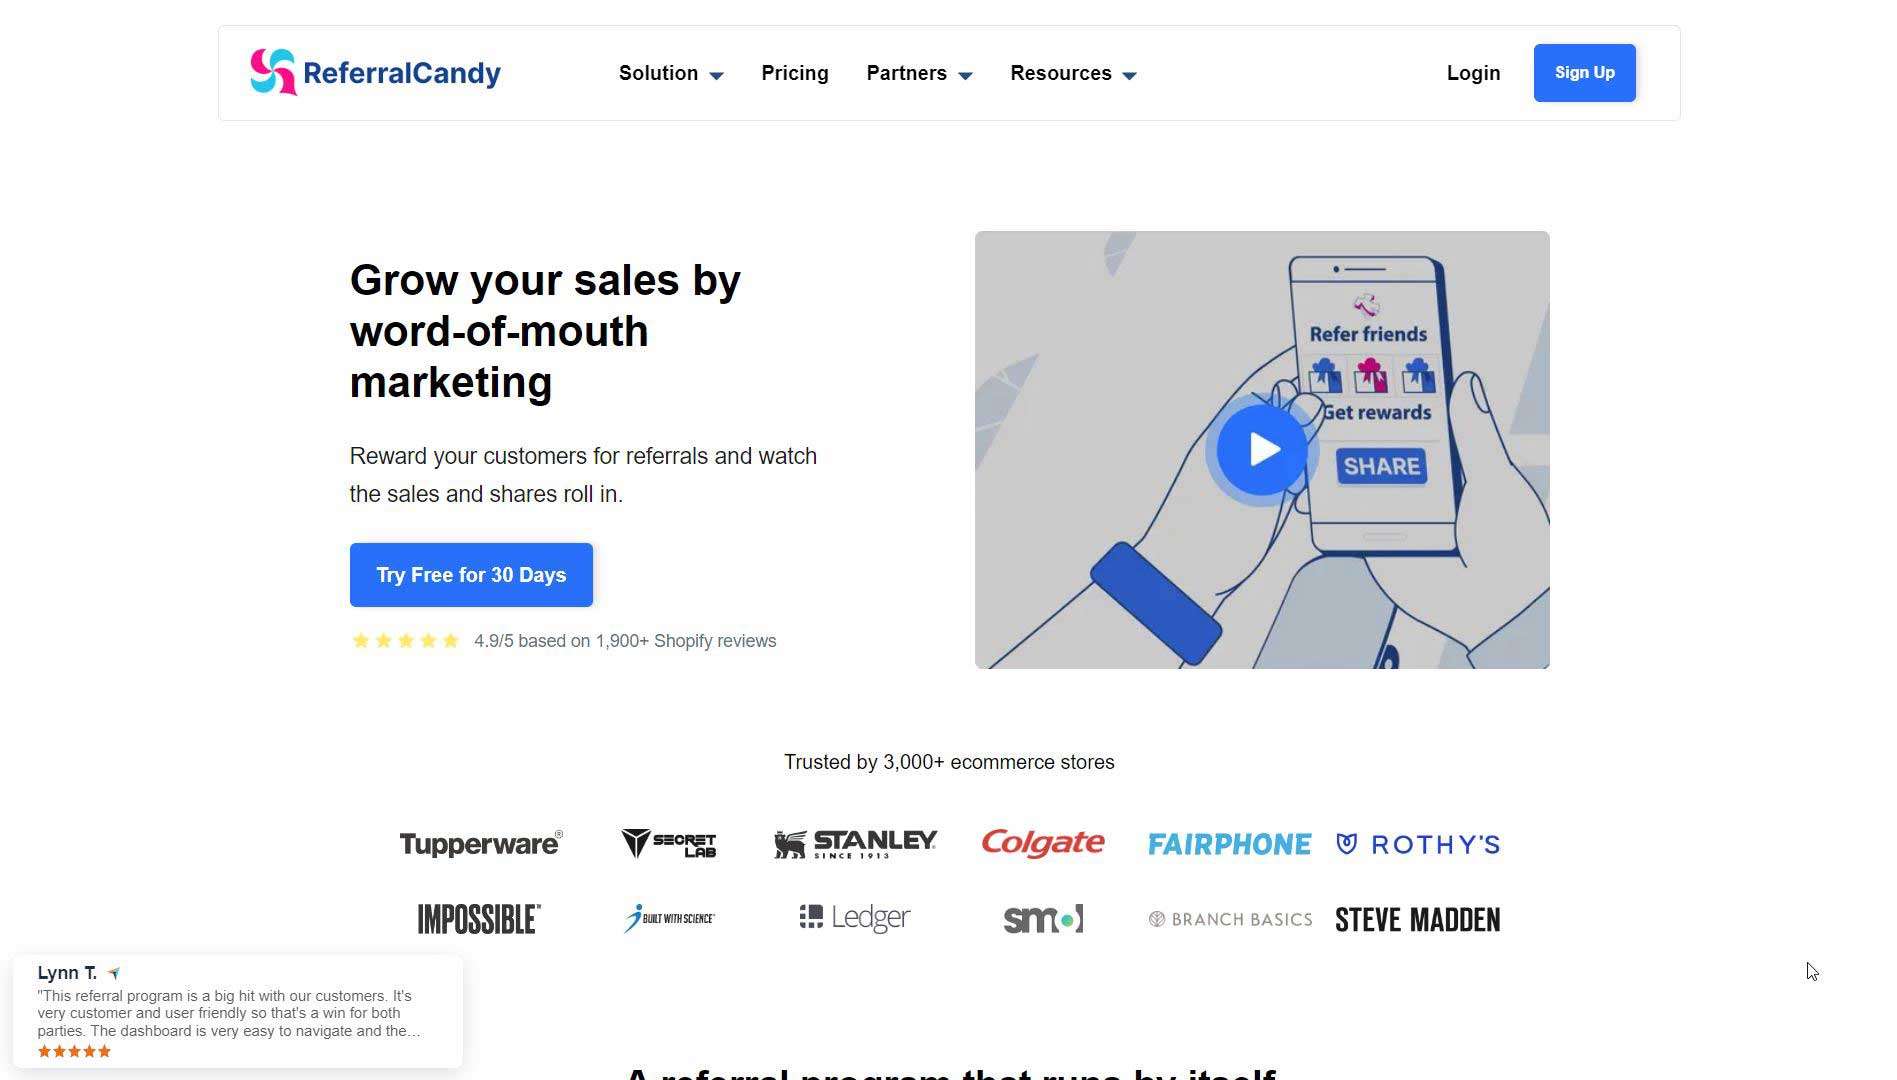Click the five-star rating next to Shopify reviews
Image resolution: width=1897 pixels, height=1080 pixels.
coord(404,640)
